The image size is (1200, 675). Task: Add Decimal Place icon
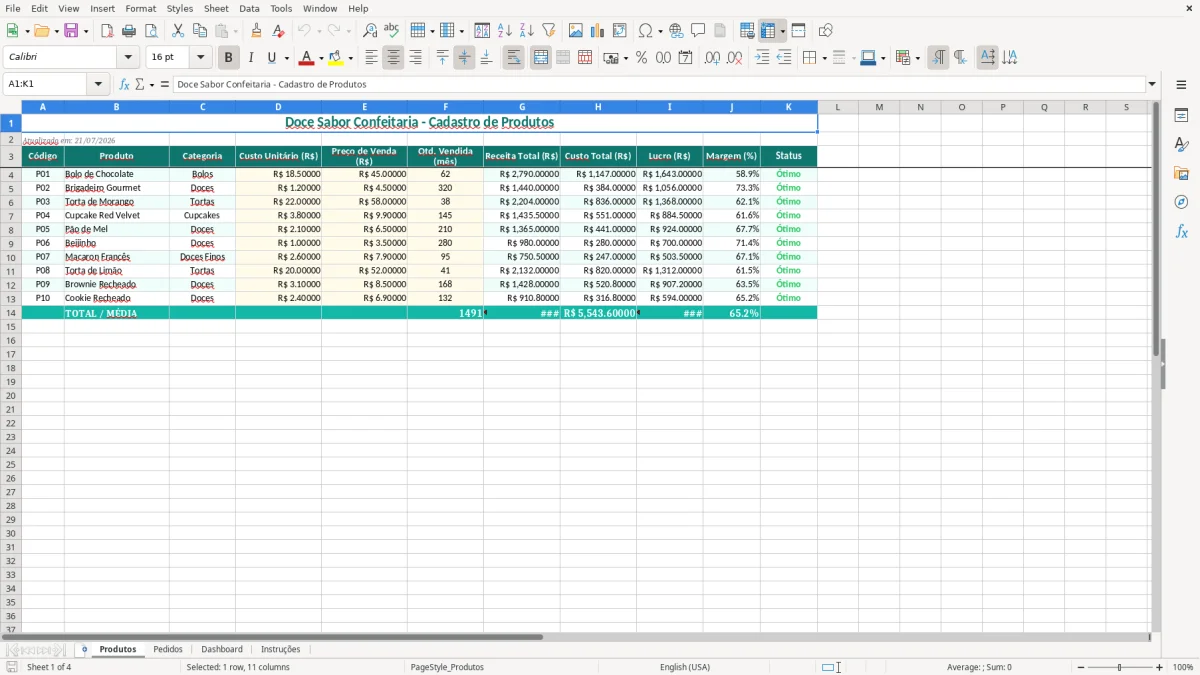pos(713,58)
